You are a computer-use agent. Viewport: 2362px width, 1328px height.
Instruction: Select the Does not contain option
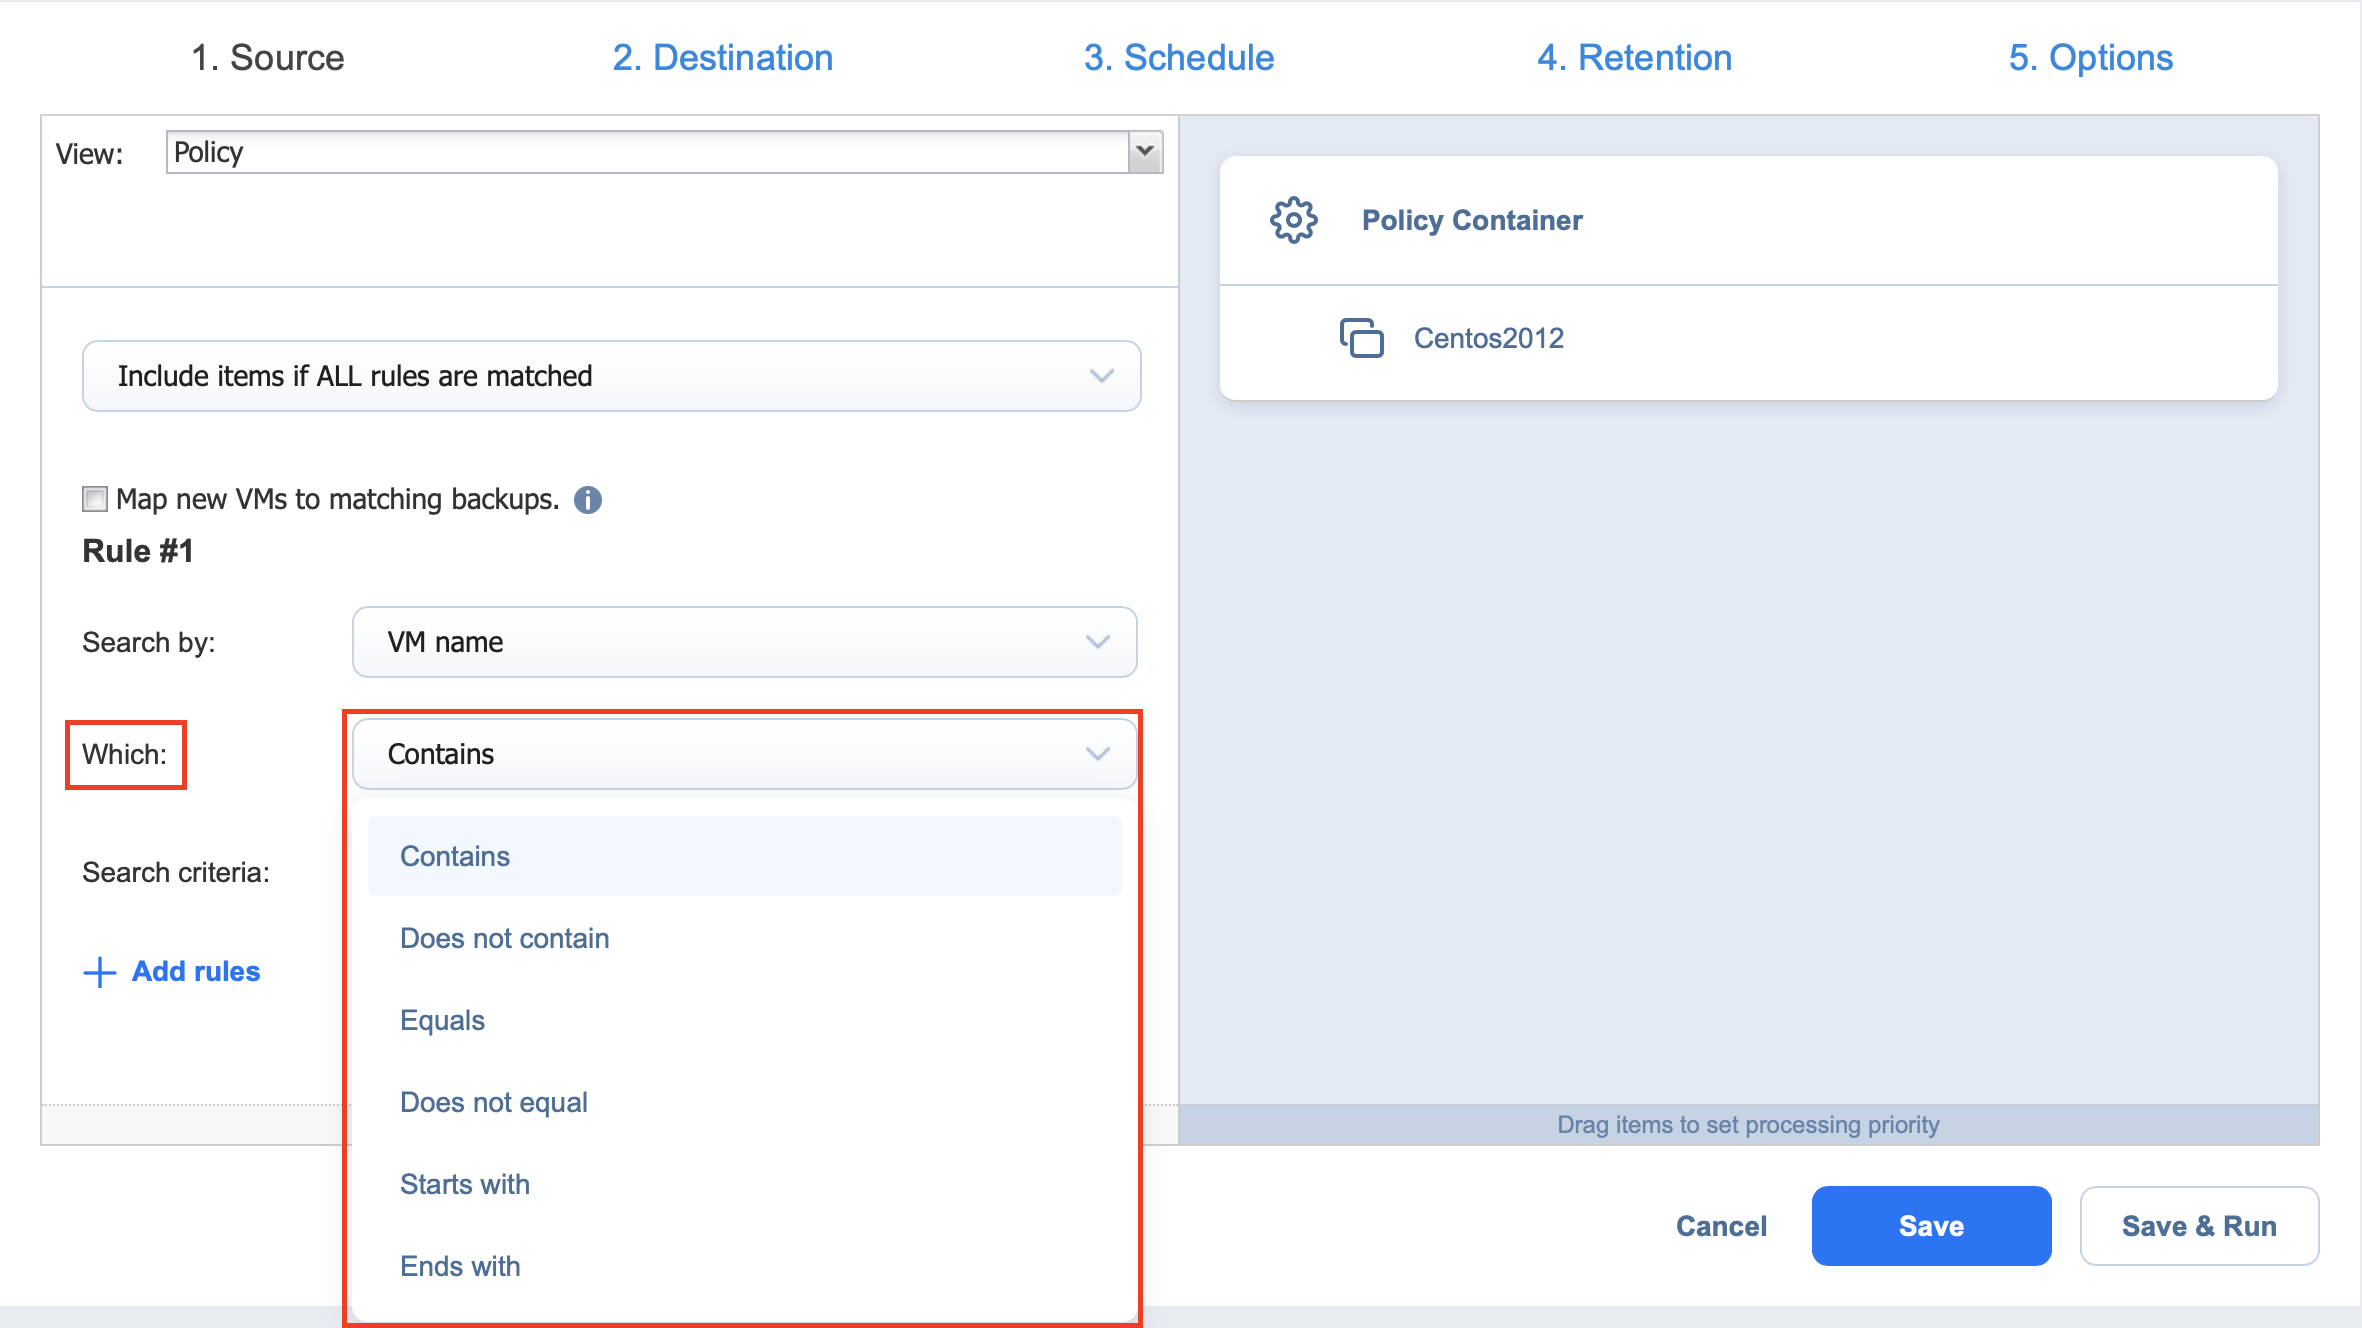point(505,938)
